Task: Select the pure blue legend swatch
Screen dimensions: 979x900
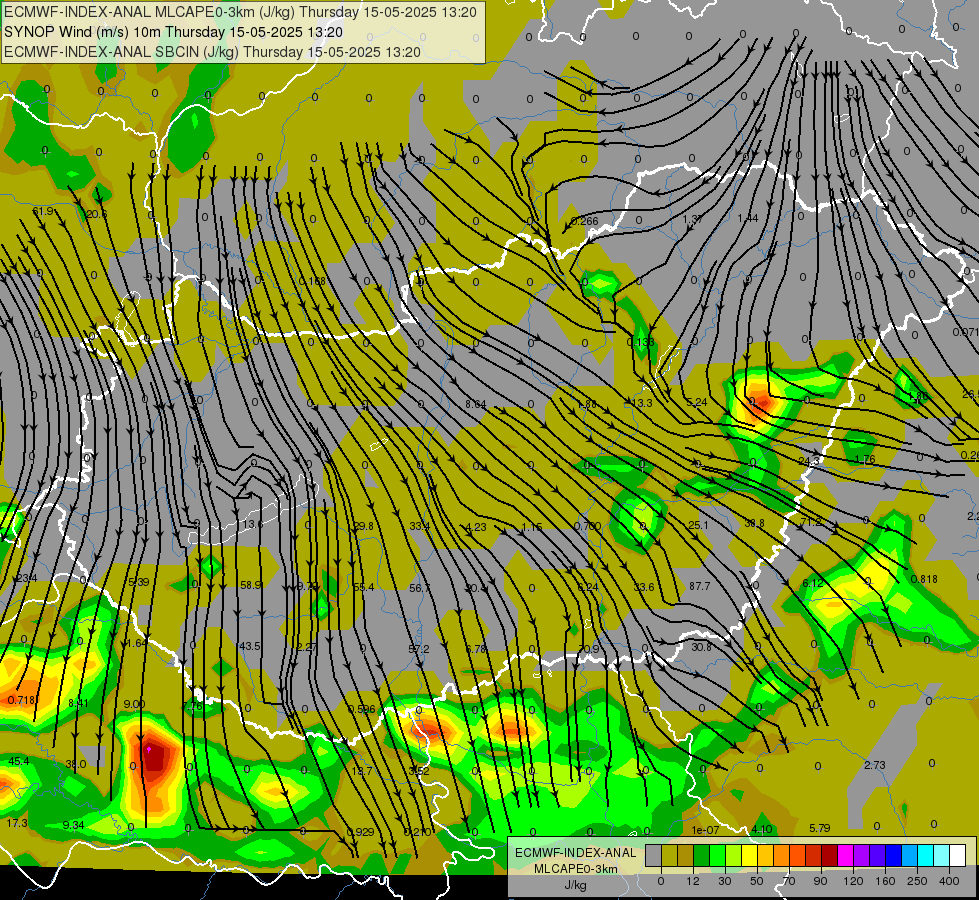Action: click(893, 855)
